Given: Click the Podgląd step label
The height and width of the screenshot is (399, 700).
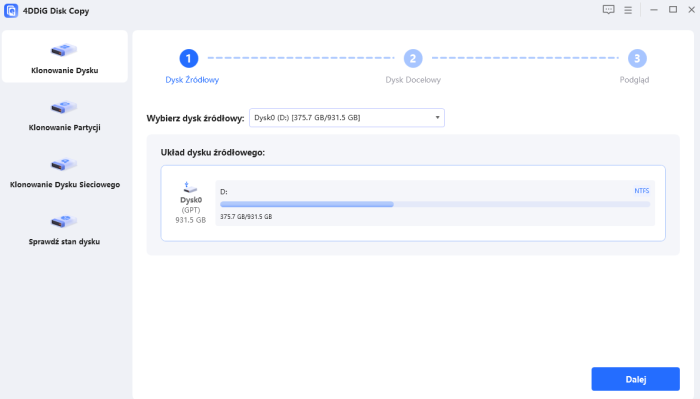Looking at the screenshot, I should pos(634,80).
